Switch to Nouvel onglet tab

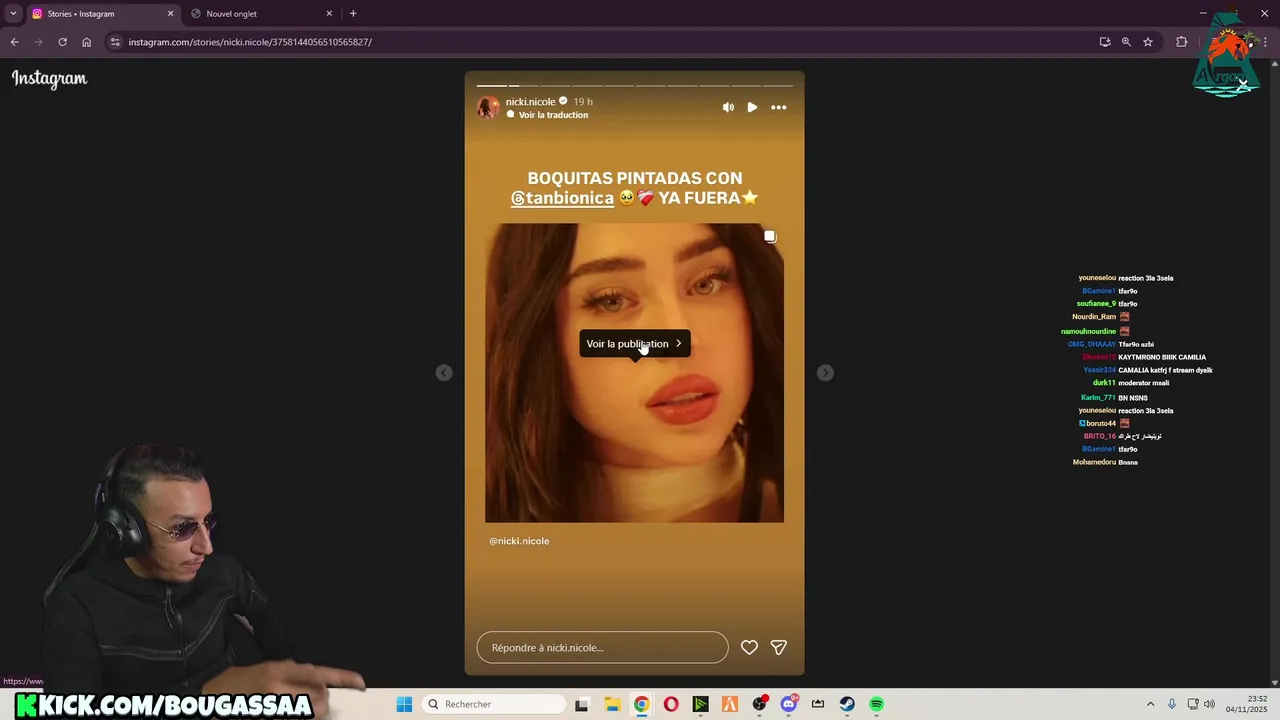pos(261,14)
